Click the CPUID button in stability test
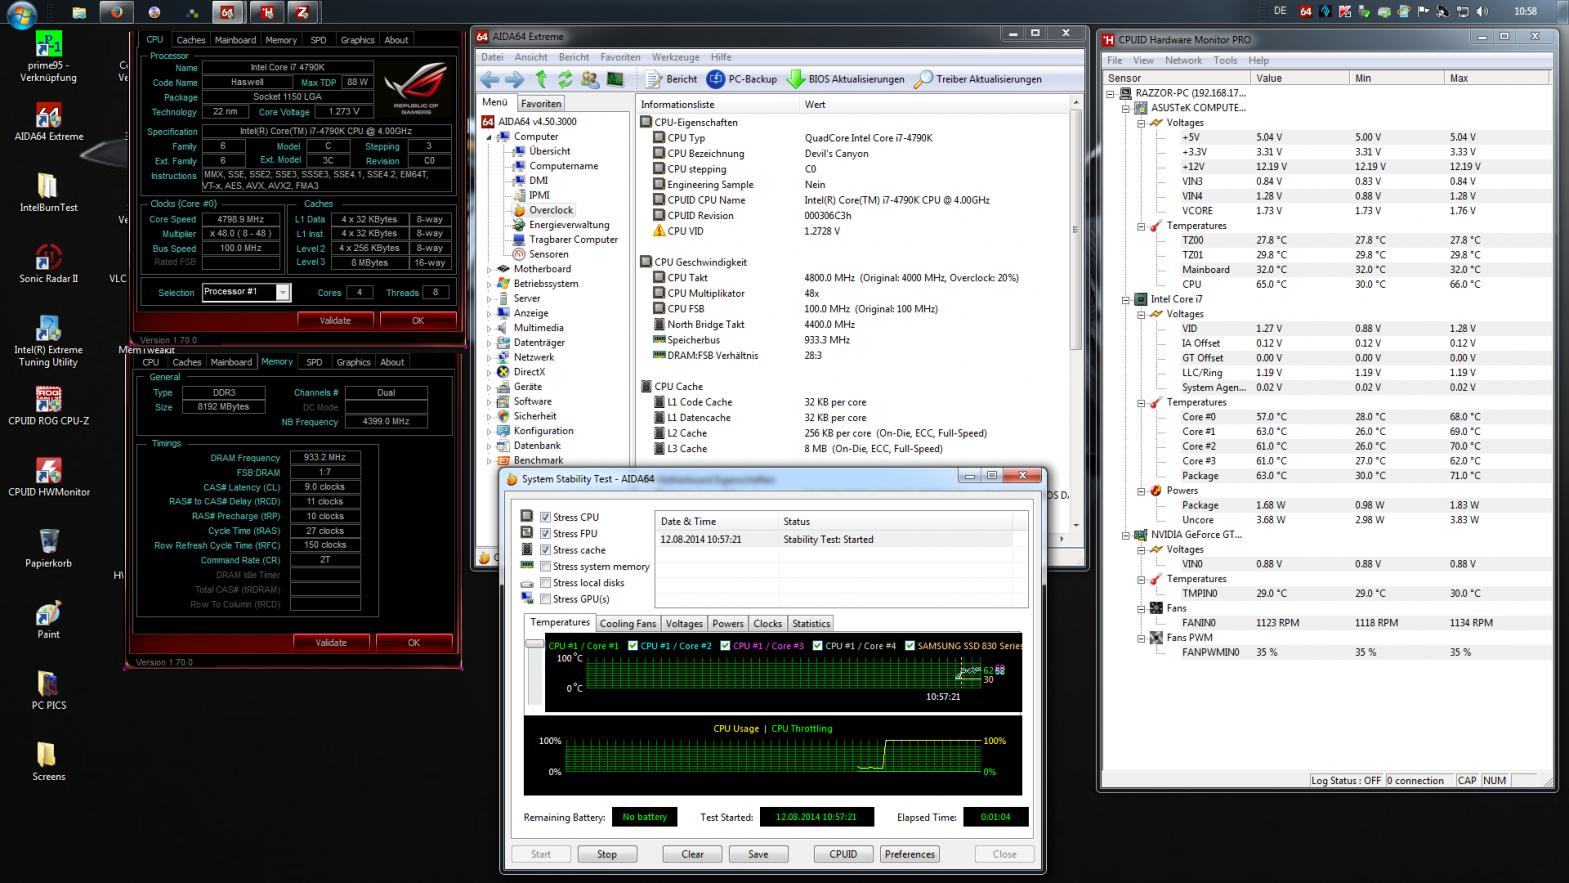This screenshot has width=1569, height=883. pyautogui.click(x=843, y=854)
